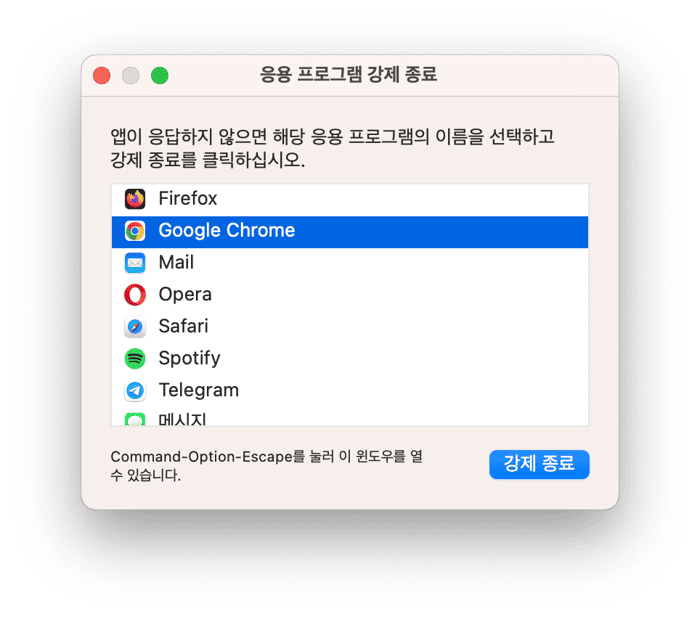Image resolution: width=700 pixels, height=617 pixels.
Task: Click the Google Chrome icon
Action: pos(135,231)
